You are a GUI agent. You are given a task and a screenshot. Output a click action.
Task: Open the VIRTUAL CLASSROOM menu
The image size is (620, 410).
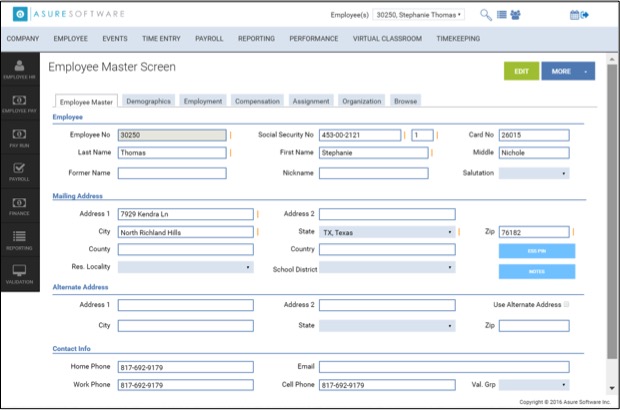(x=387, y=39)
